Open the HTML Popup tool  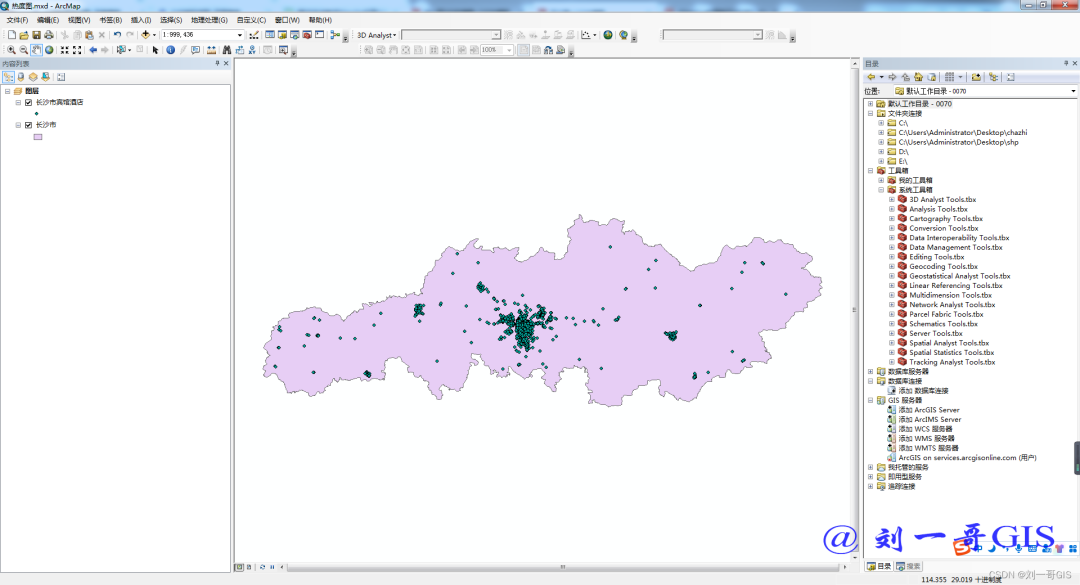tap(196, 50)
